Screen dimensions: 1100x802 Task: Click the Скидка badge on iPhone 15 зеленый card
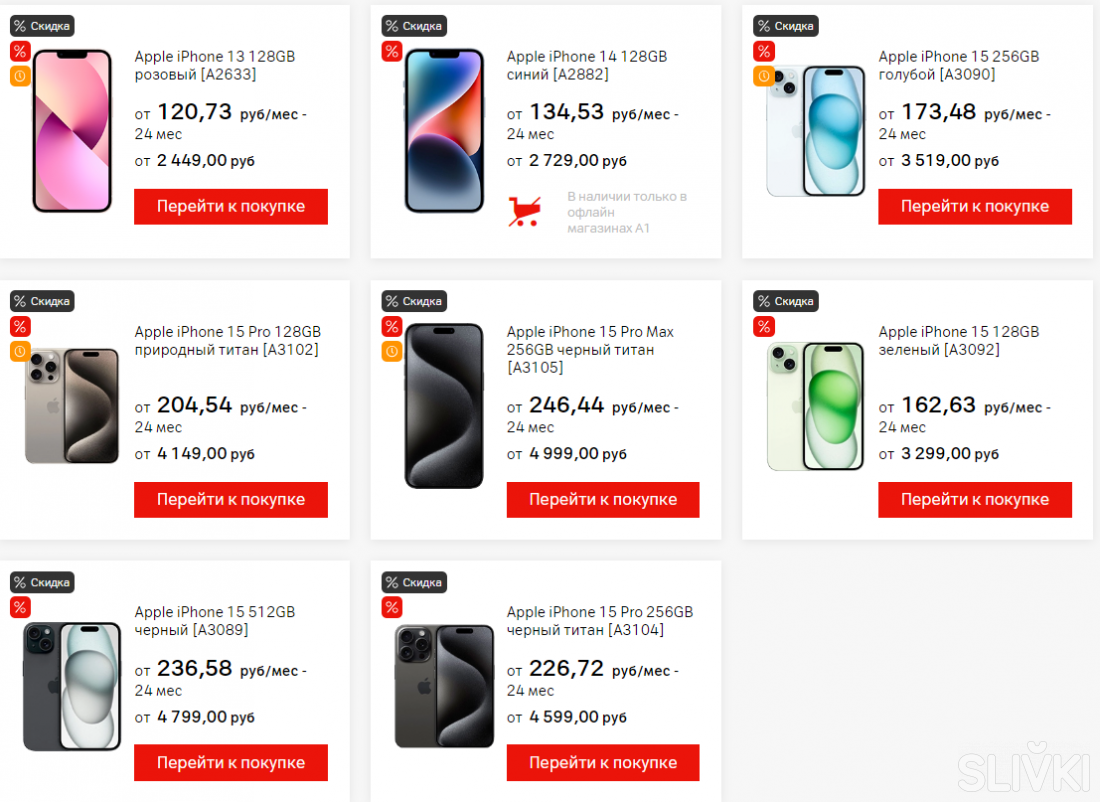pos(785,301)
